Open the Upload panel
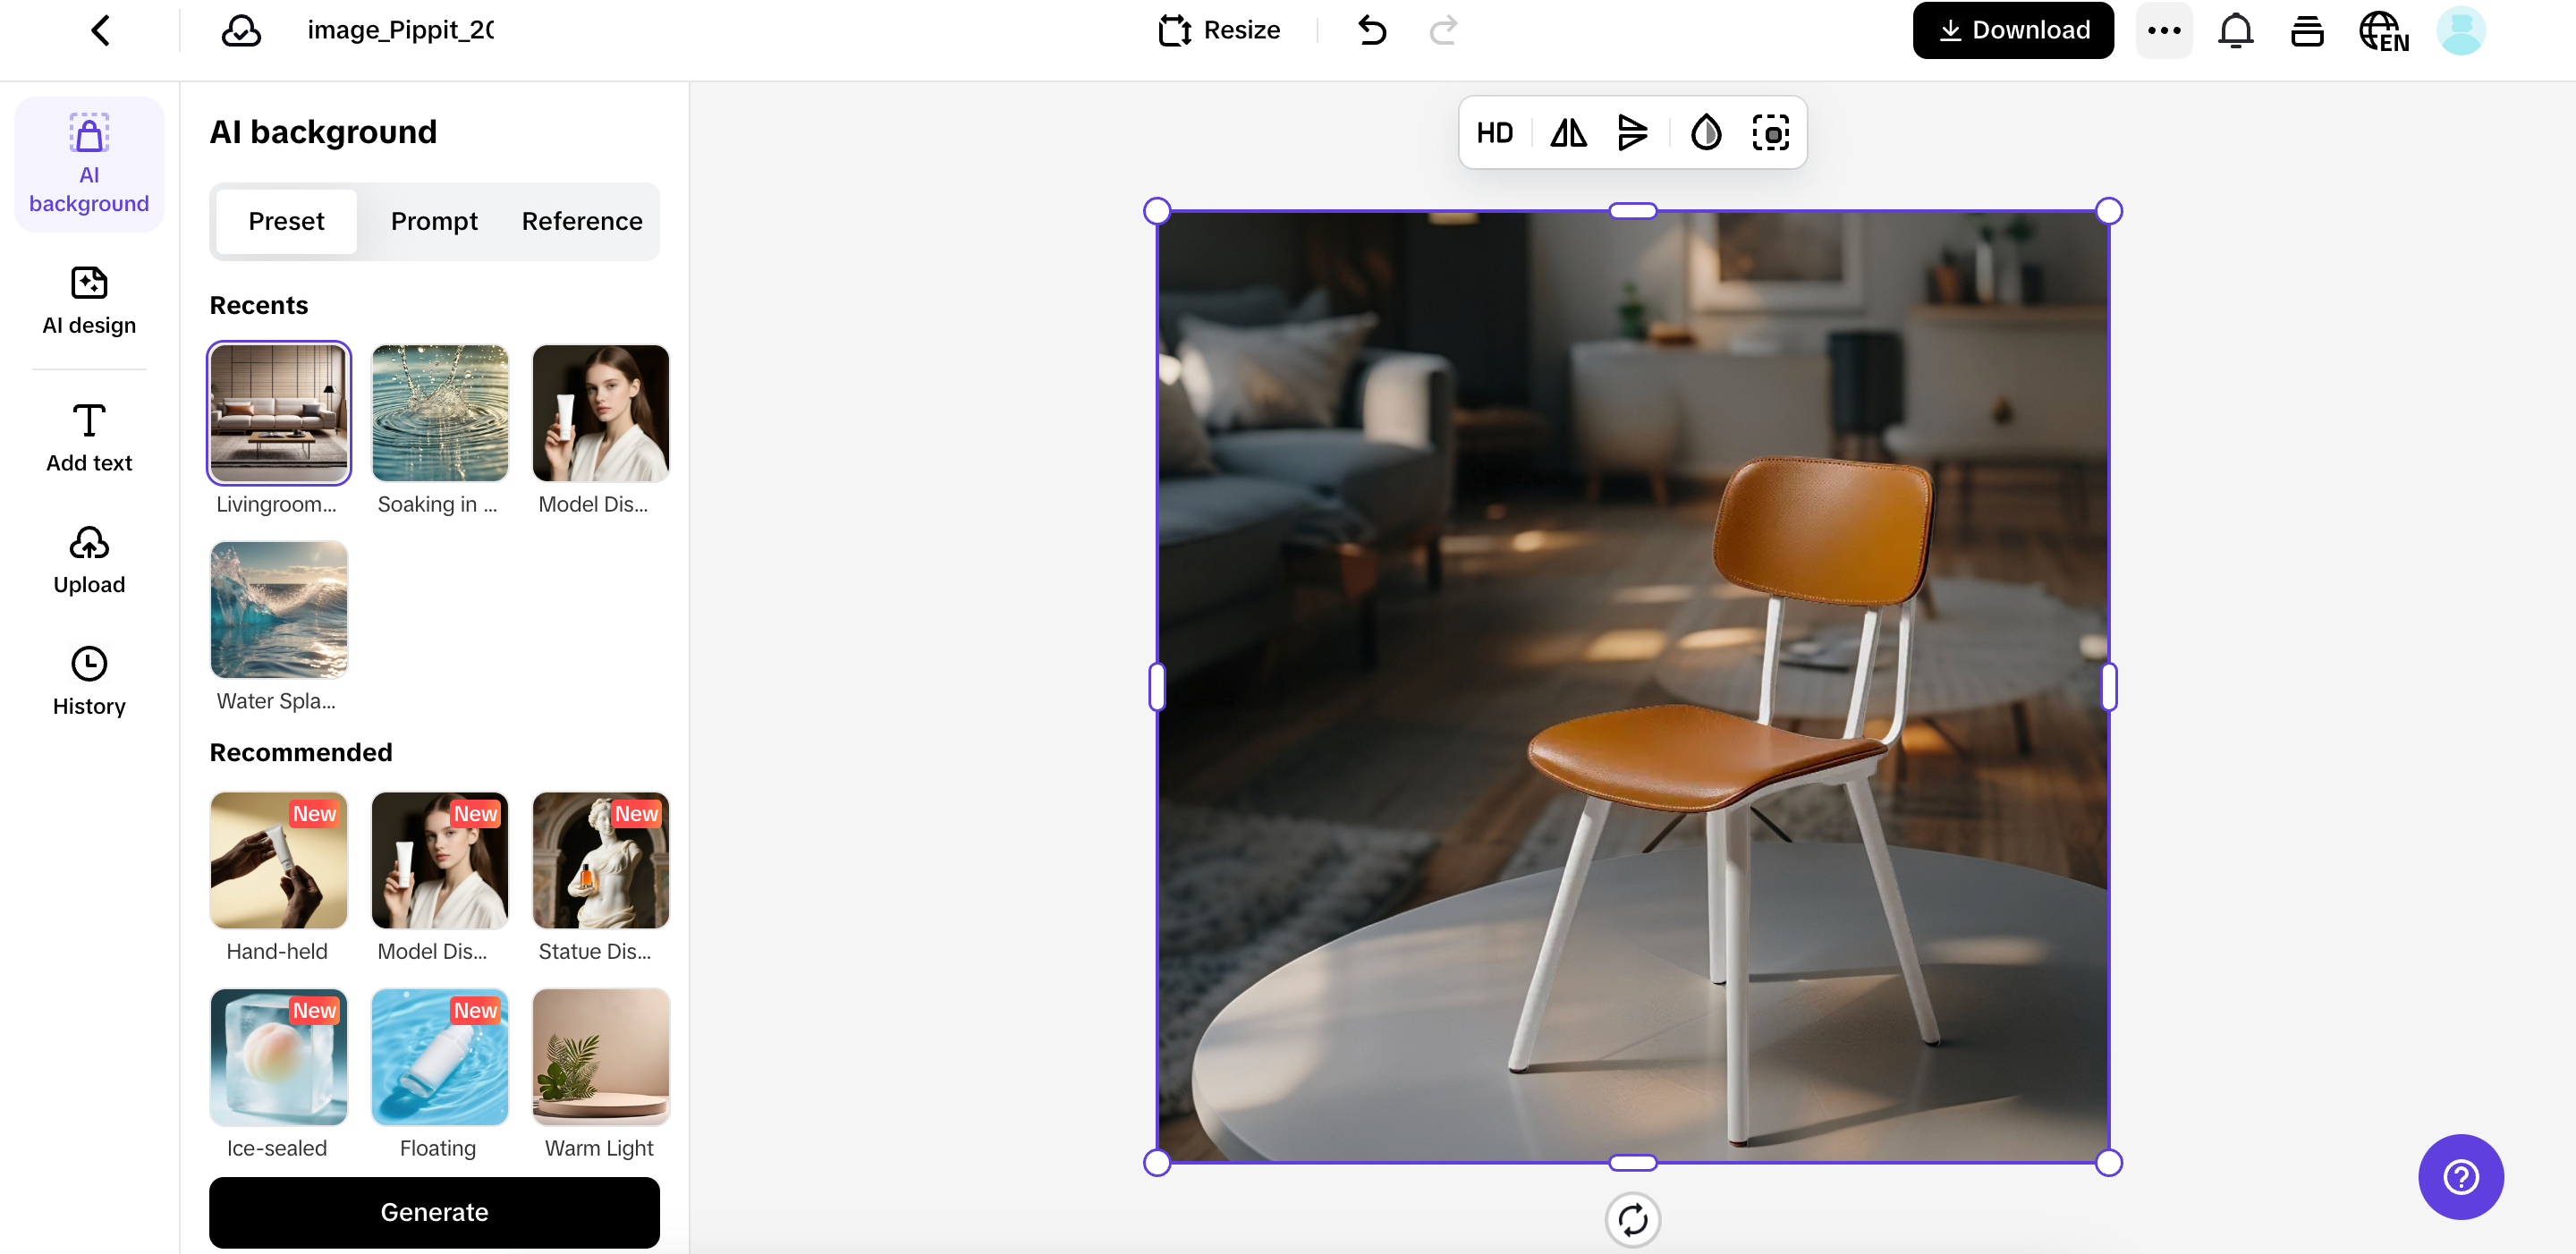Image resolution: width=2576 pixels, height=1254 pixels. pyautogui.click(x=88, y=560)
